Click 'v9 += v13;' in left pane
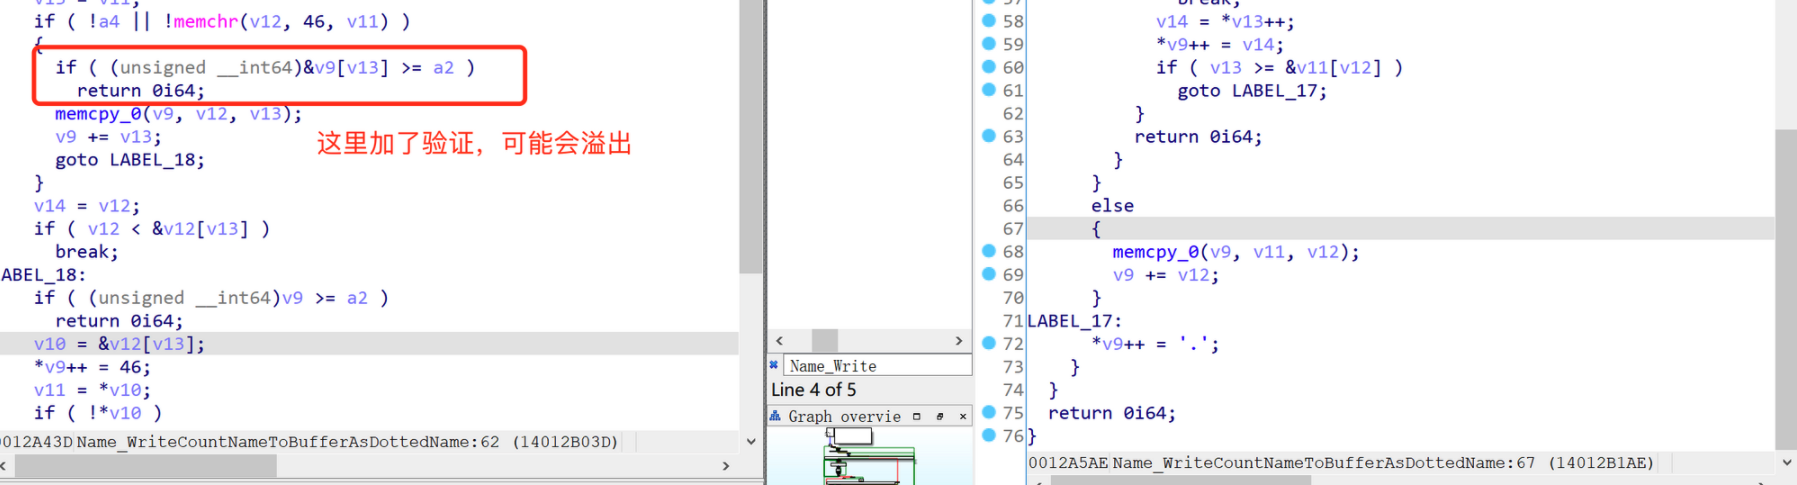Viewport: 1797px width, 485px height. pos(108,136)
